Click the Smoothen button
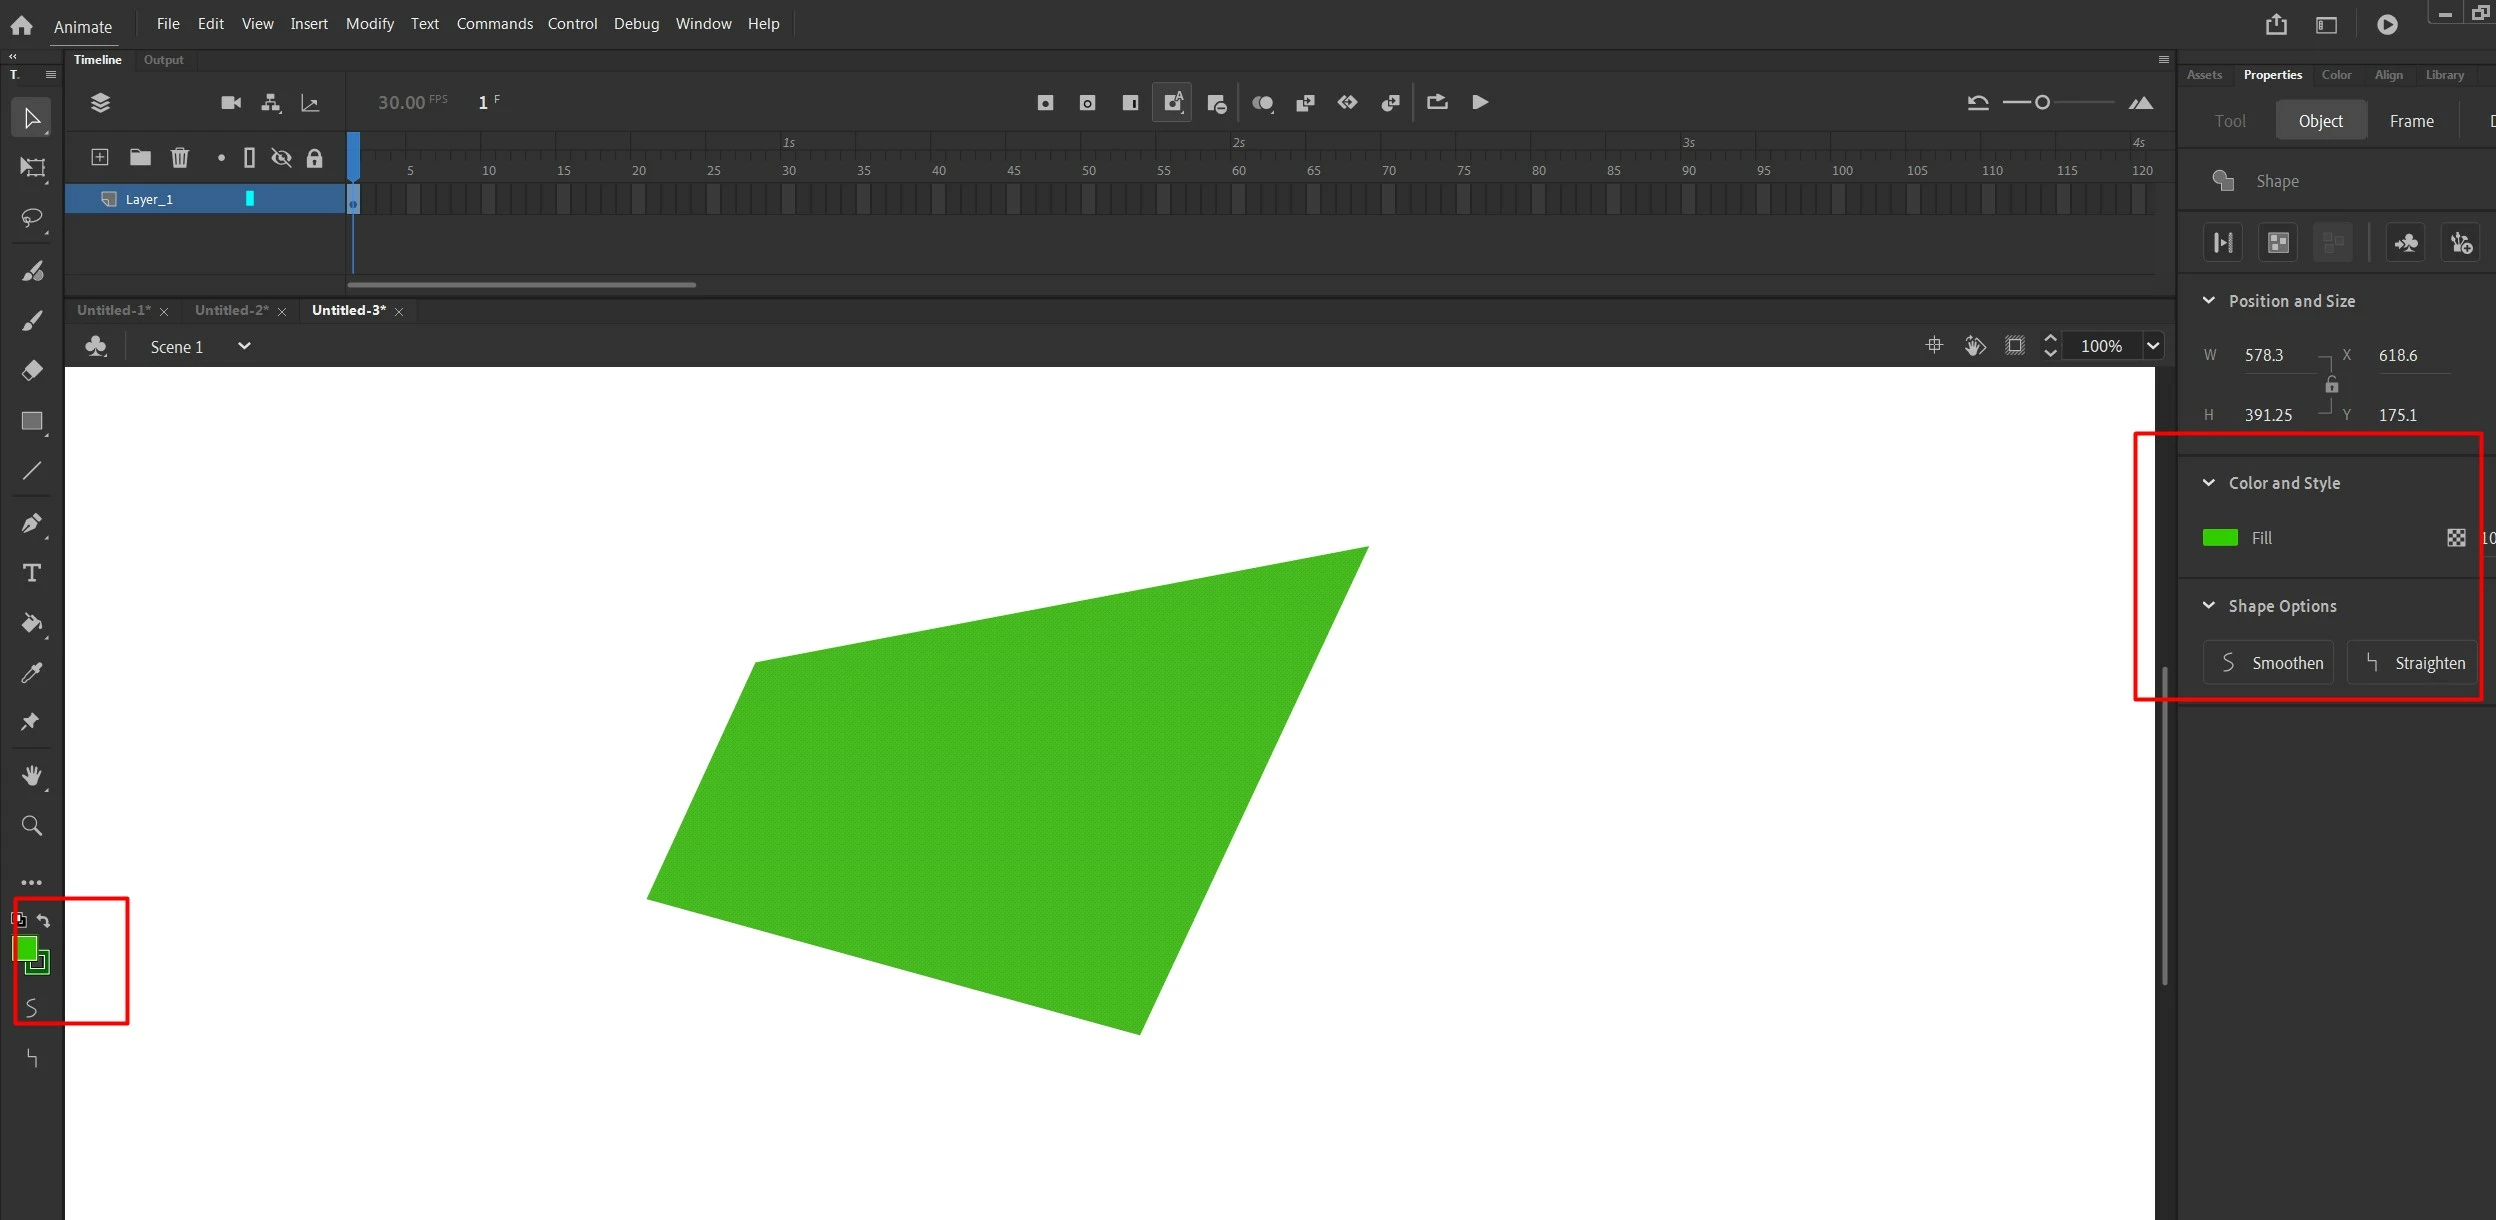Screen dimensions: 2496x1220 [x=2268, y=663]
